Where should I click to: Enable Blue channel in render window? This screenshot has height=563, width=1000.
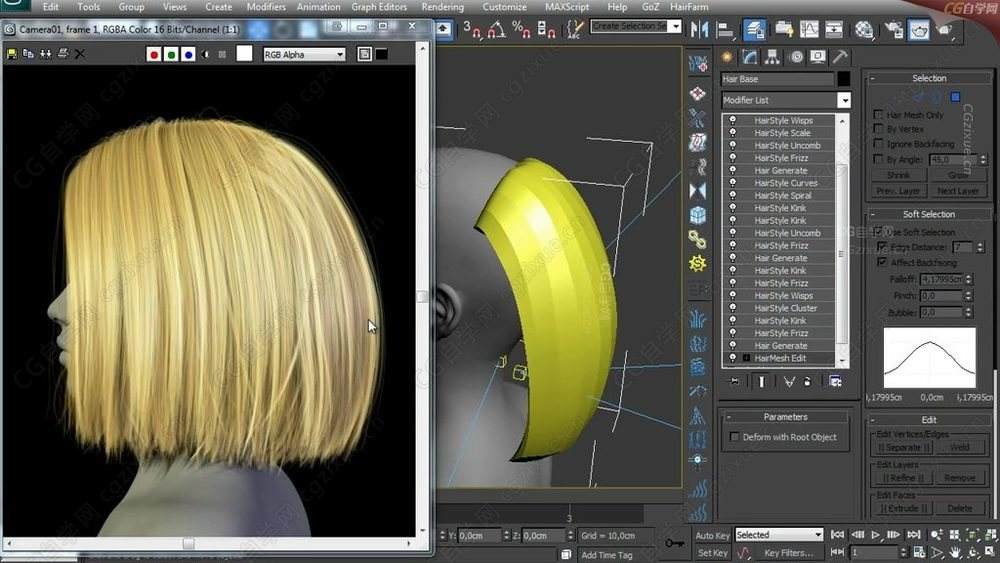pos(188,55)
